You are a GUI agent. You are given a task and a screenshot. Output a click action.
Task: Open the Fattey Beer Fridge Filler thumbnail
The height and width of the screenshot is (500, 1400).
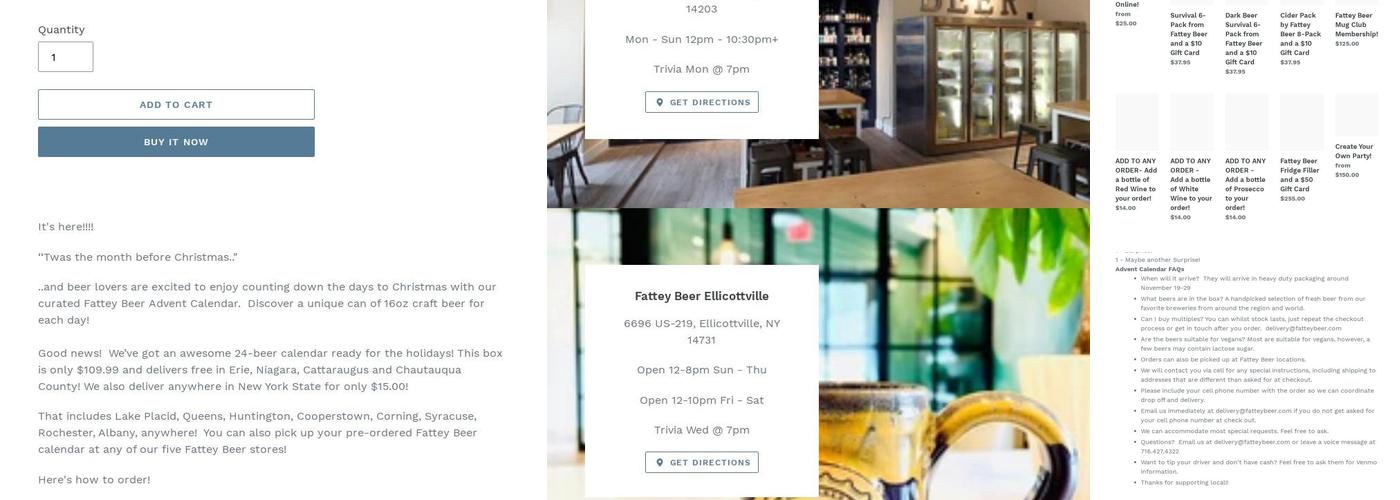pyautogui.click(x=1302, y=122)
